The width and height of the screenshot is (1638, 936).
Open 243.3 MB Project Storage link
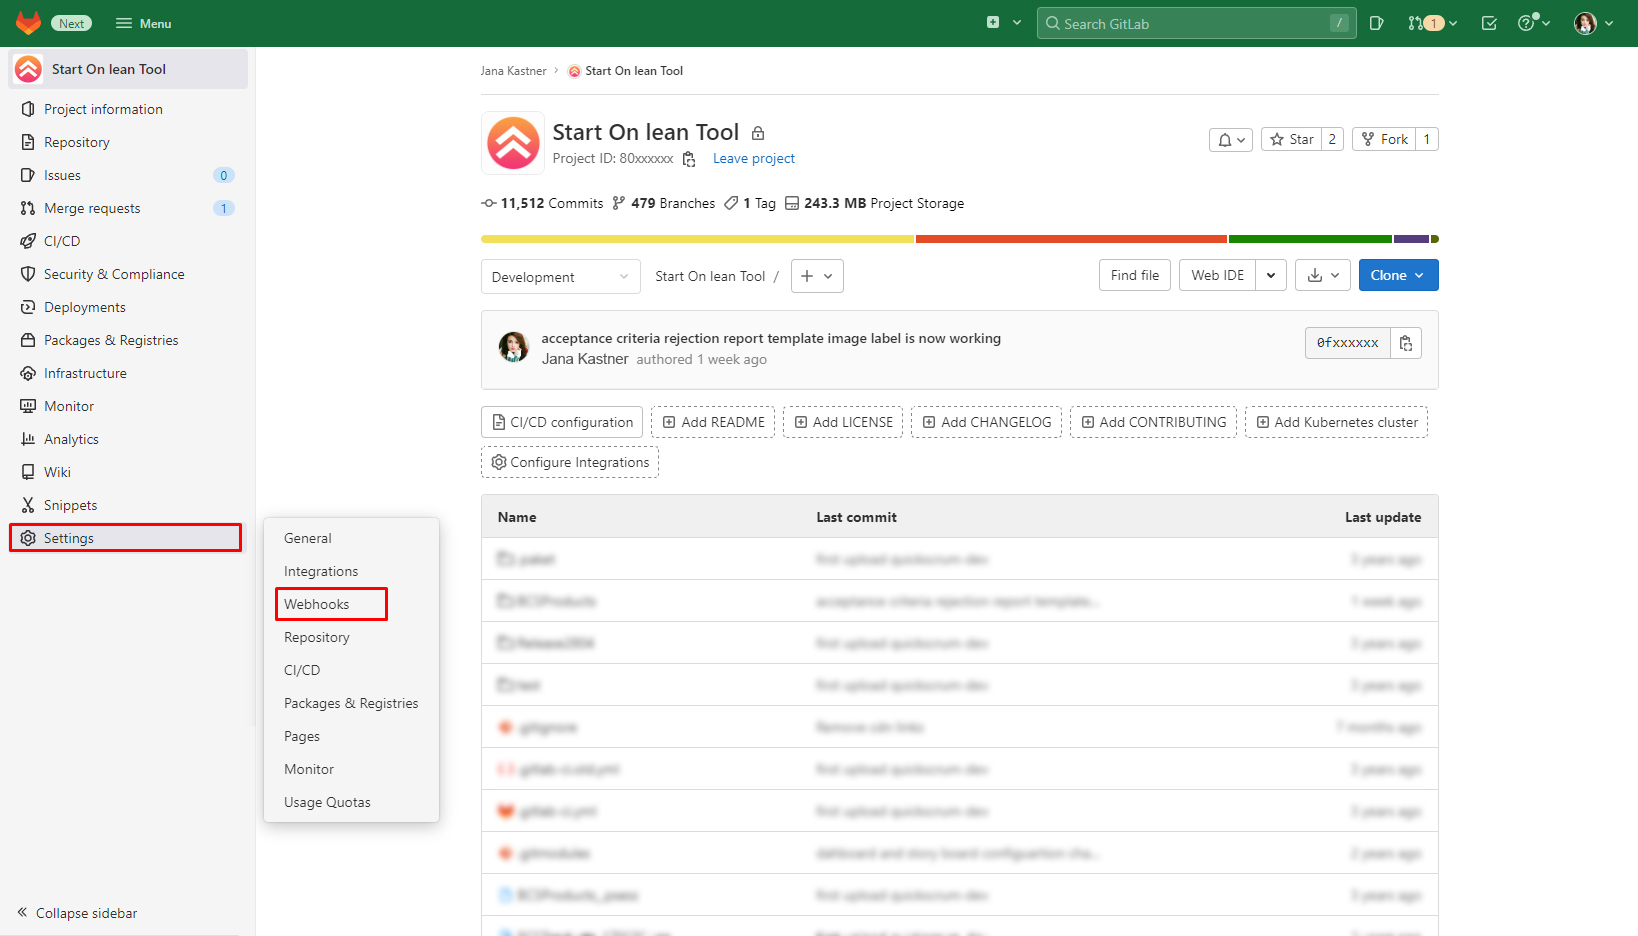(874, 203)
